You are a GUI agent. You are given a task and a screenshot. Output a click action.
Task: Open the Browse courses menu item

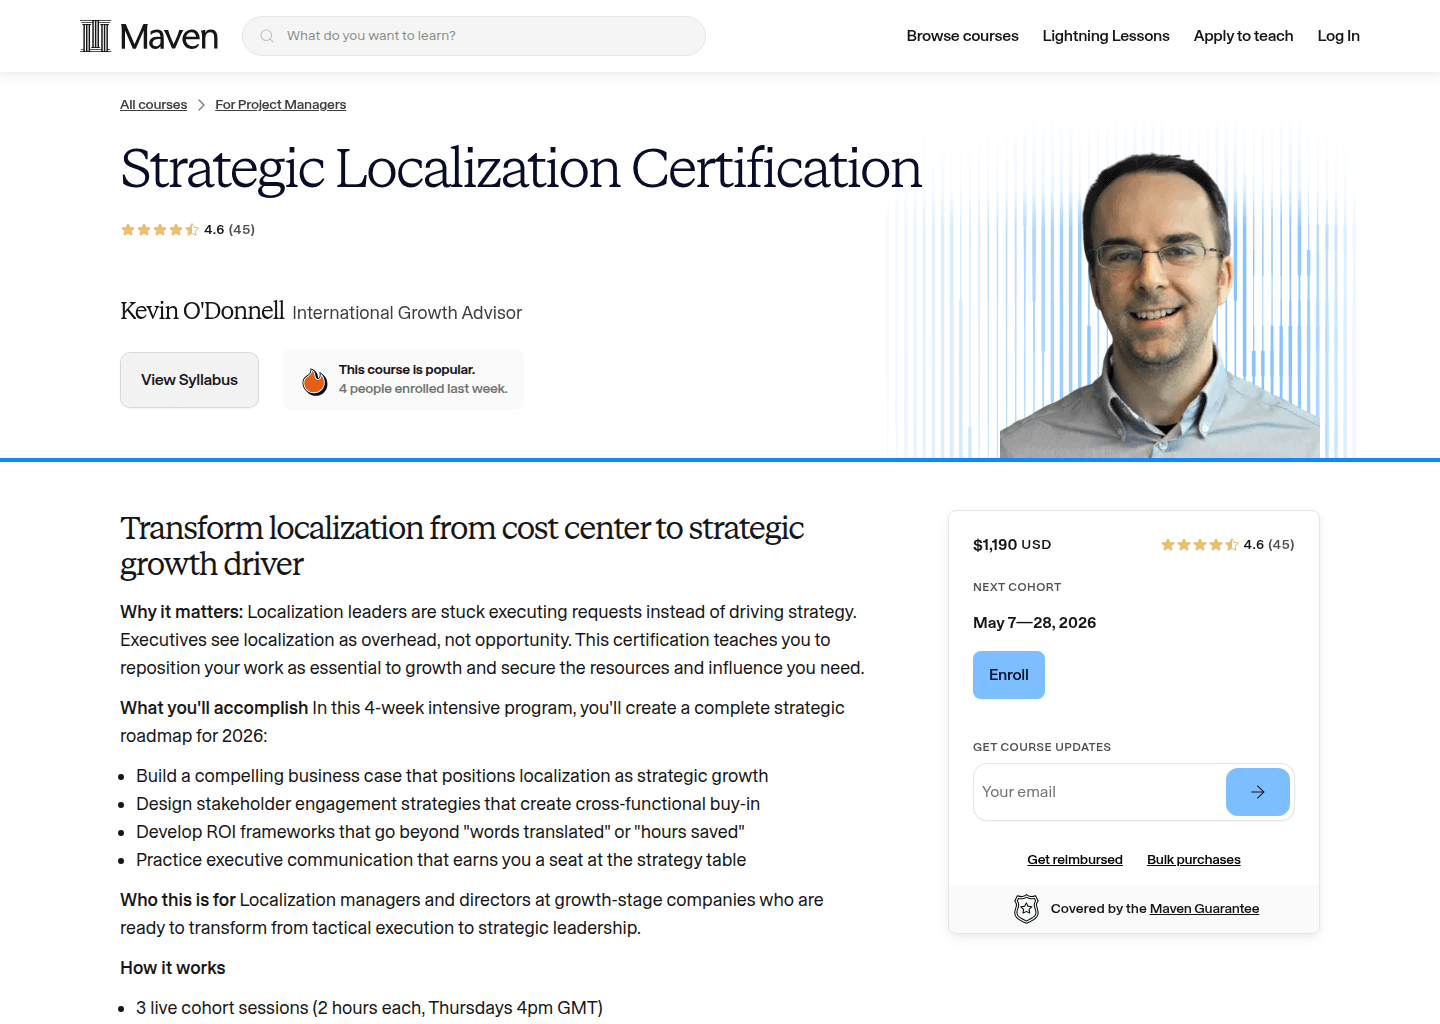962,35
